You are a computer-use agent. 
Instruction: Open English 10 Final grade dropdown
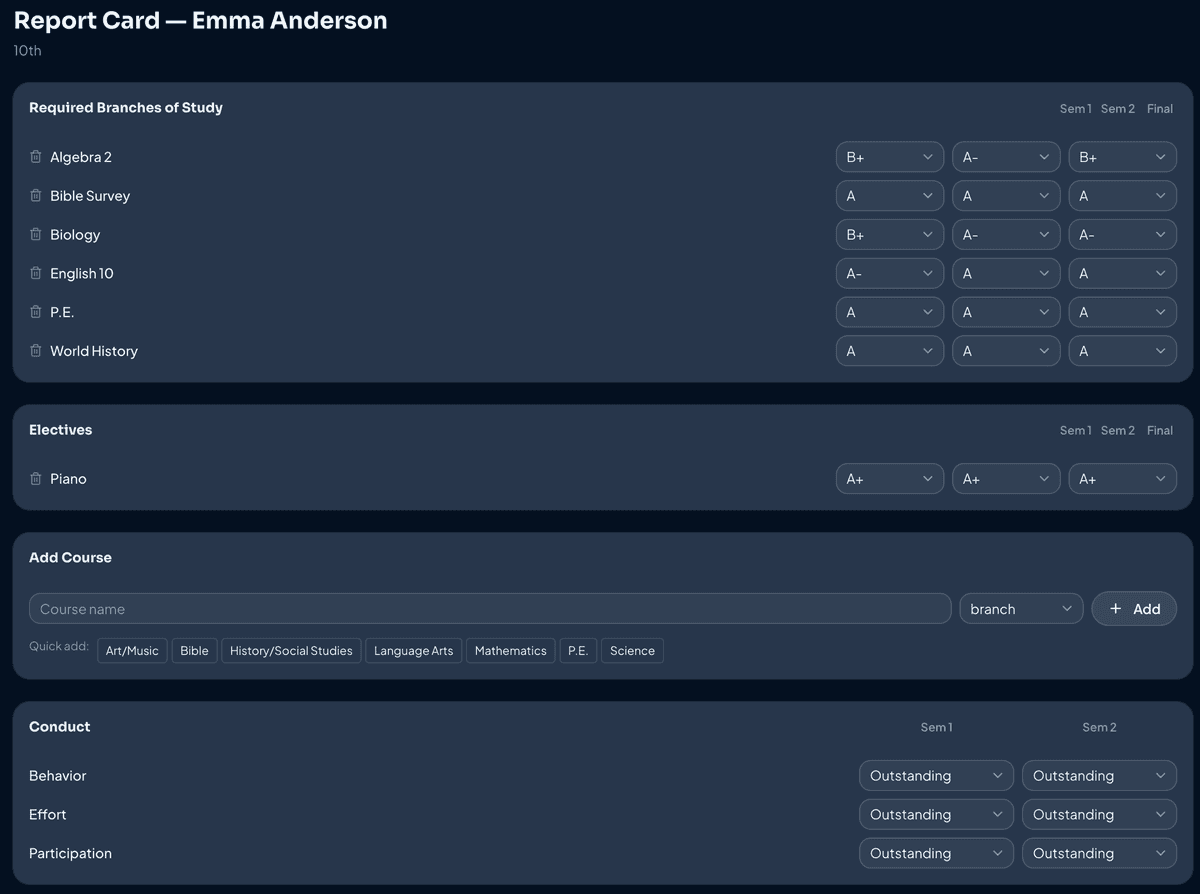(x=1122, y=274)
